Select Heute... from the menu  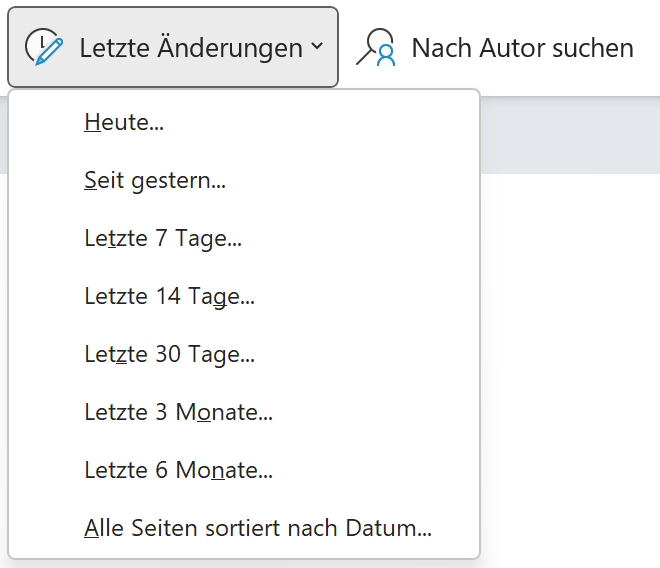click(244, 122)
